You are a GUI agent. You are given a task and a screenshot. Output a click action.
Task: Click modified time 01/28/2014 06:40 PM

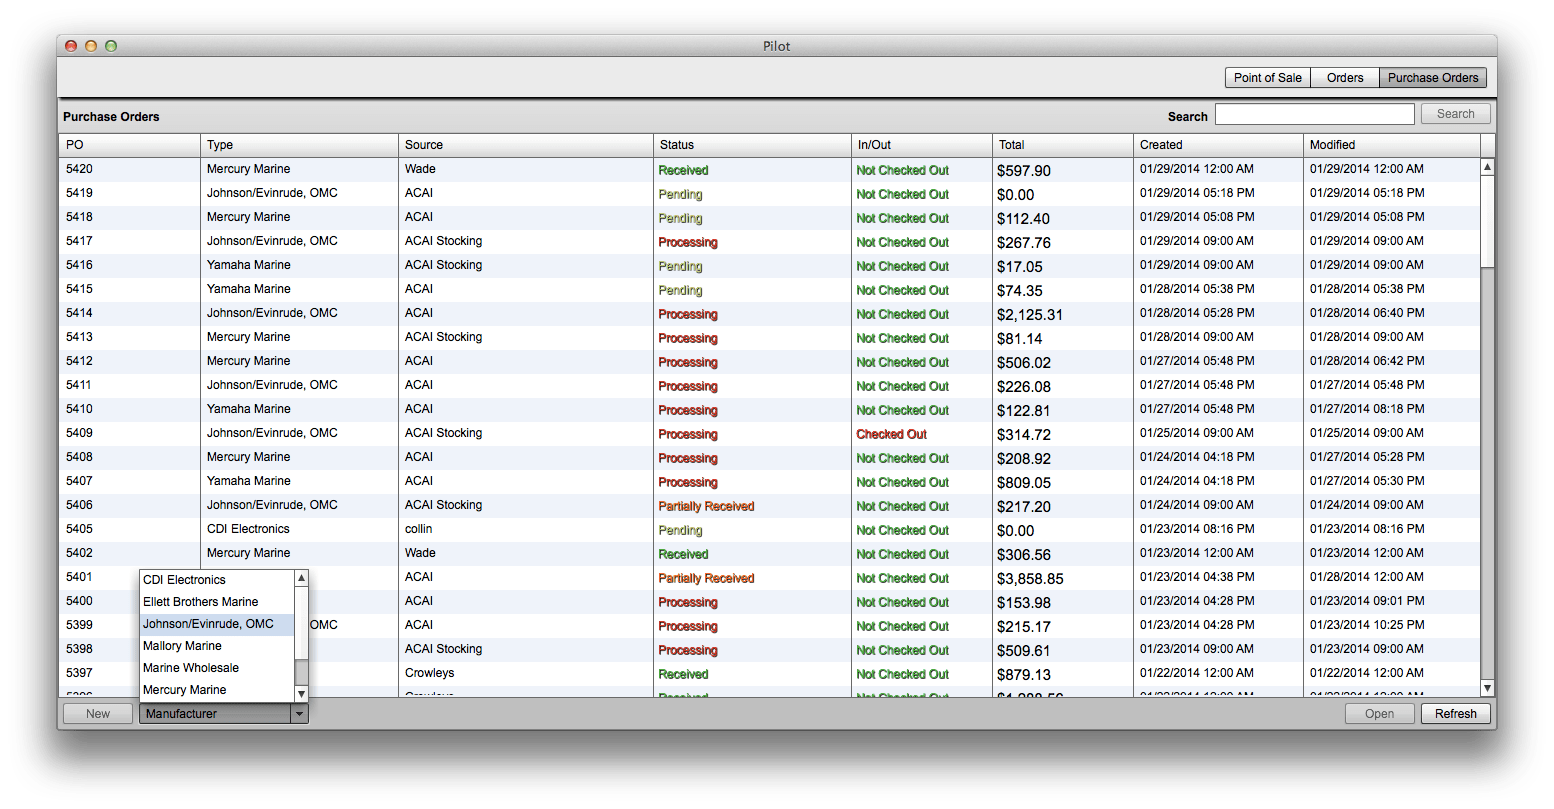(1367, 313)
